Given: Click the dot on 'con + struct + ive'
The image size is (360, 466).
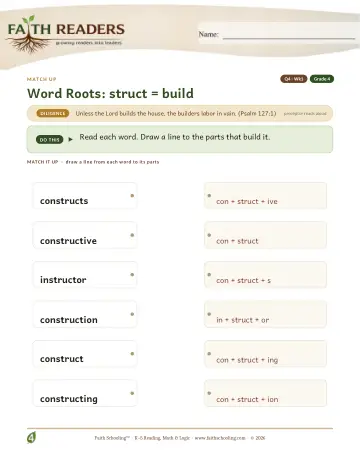Looking at the screenshot, I should (x=209, y=196).
